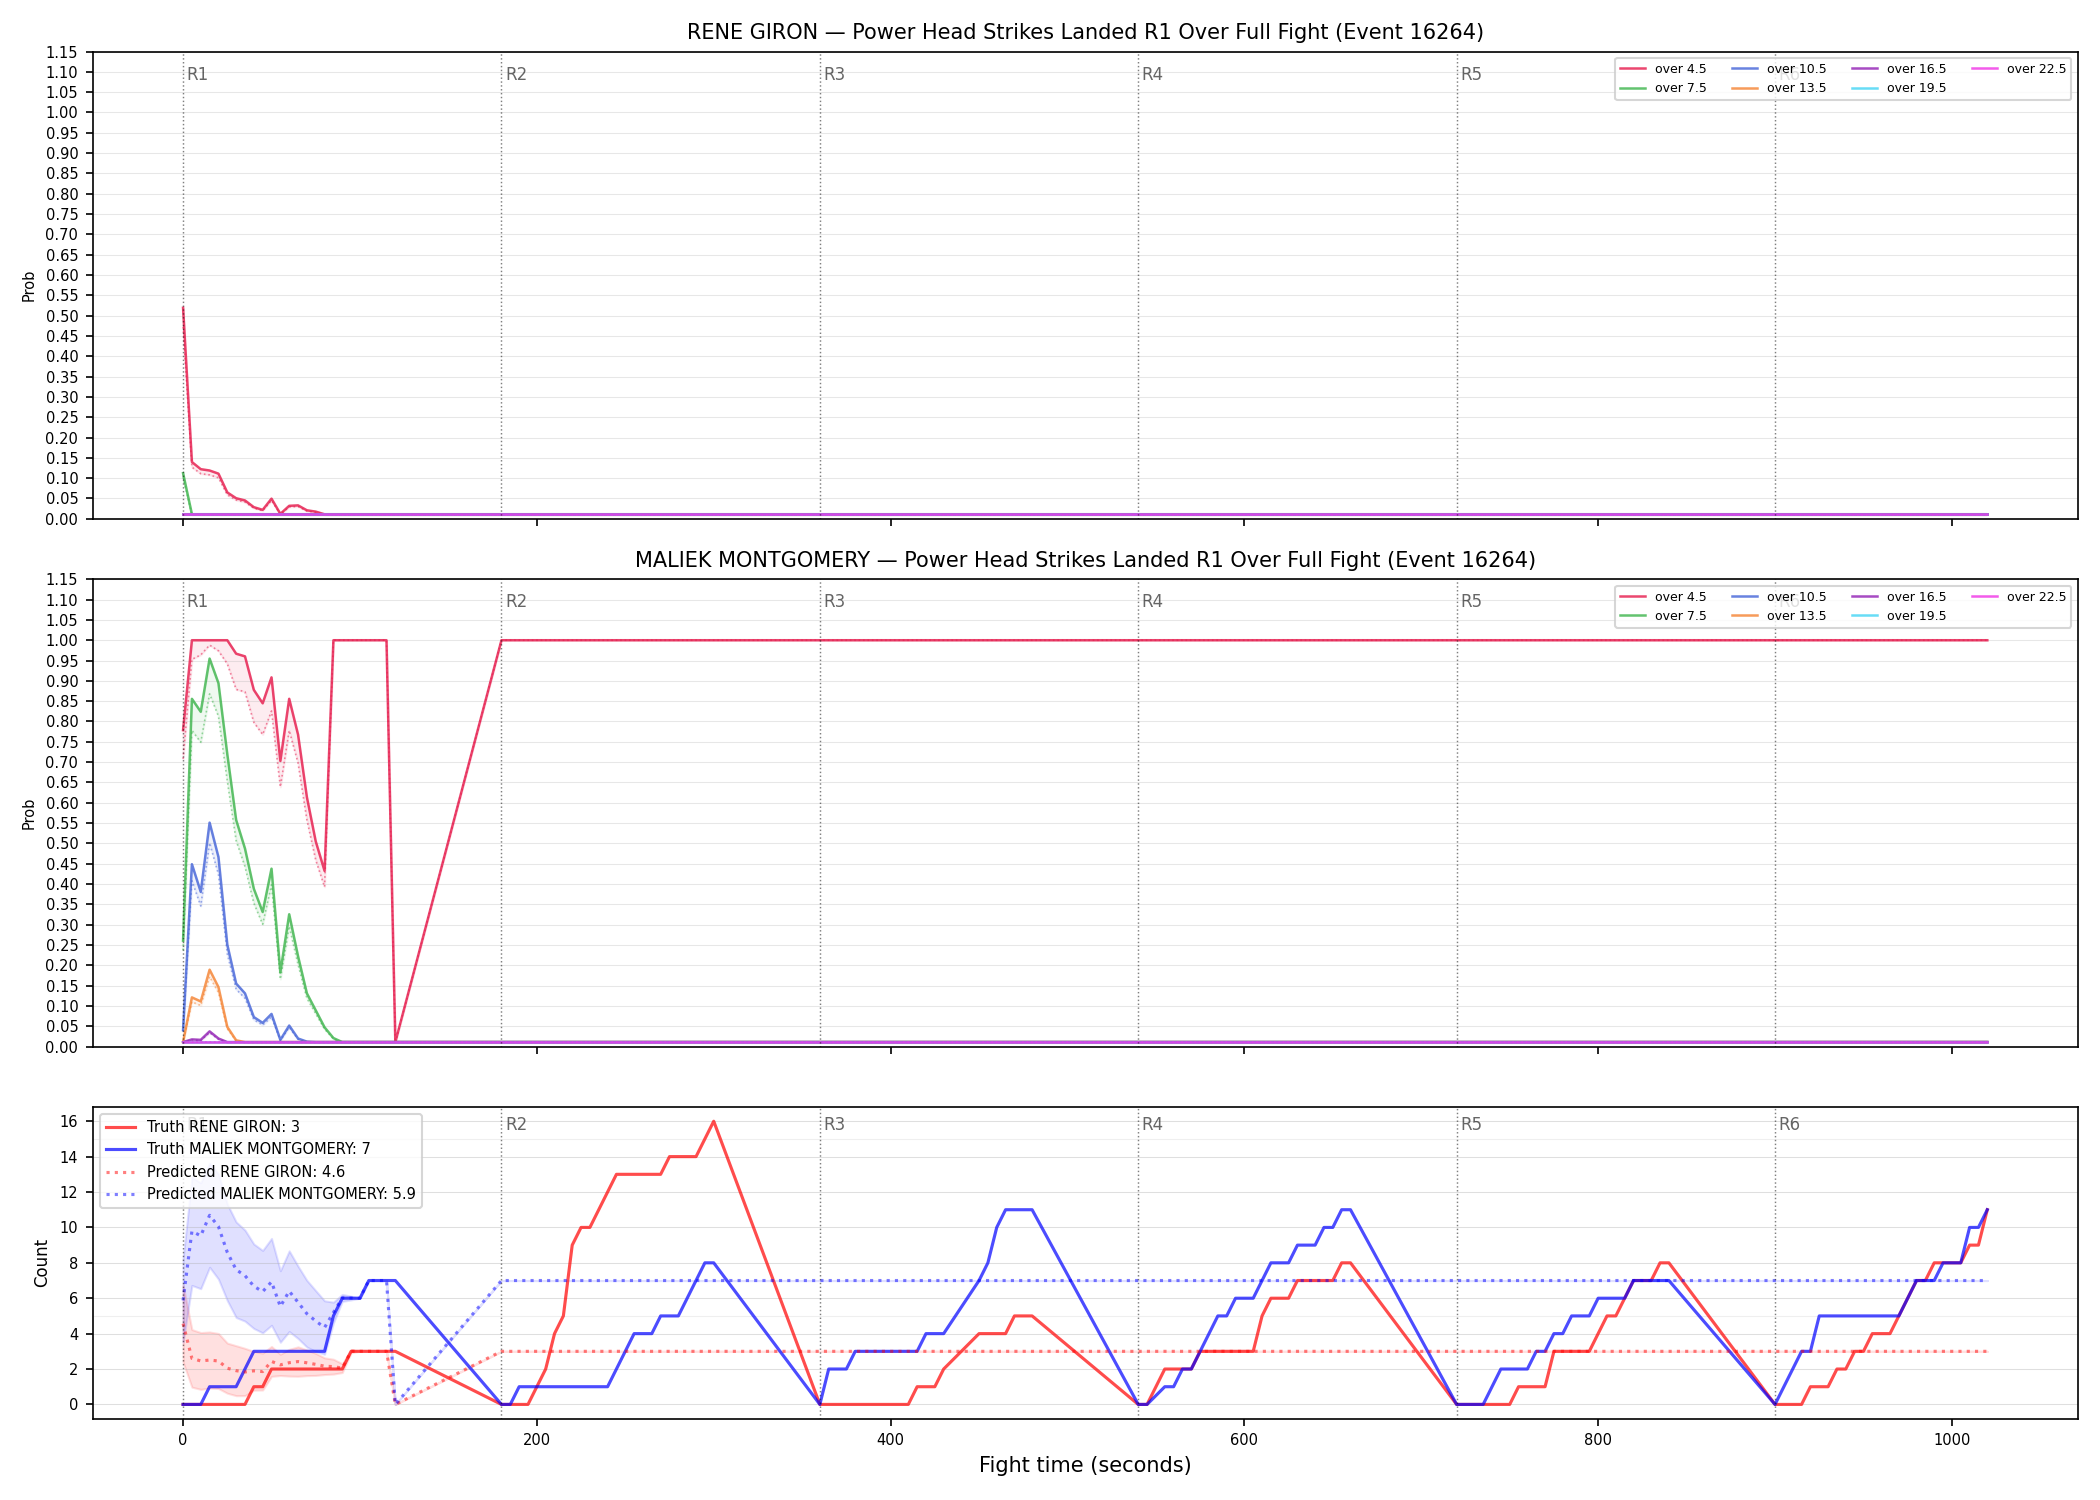
Task: Click the RENE GIRON chart title
Action: pos(1085,32)
